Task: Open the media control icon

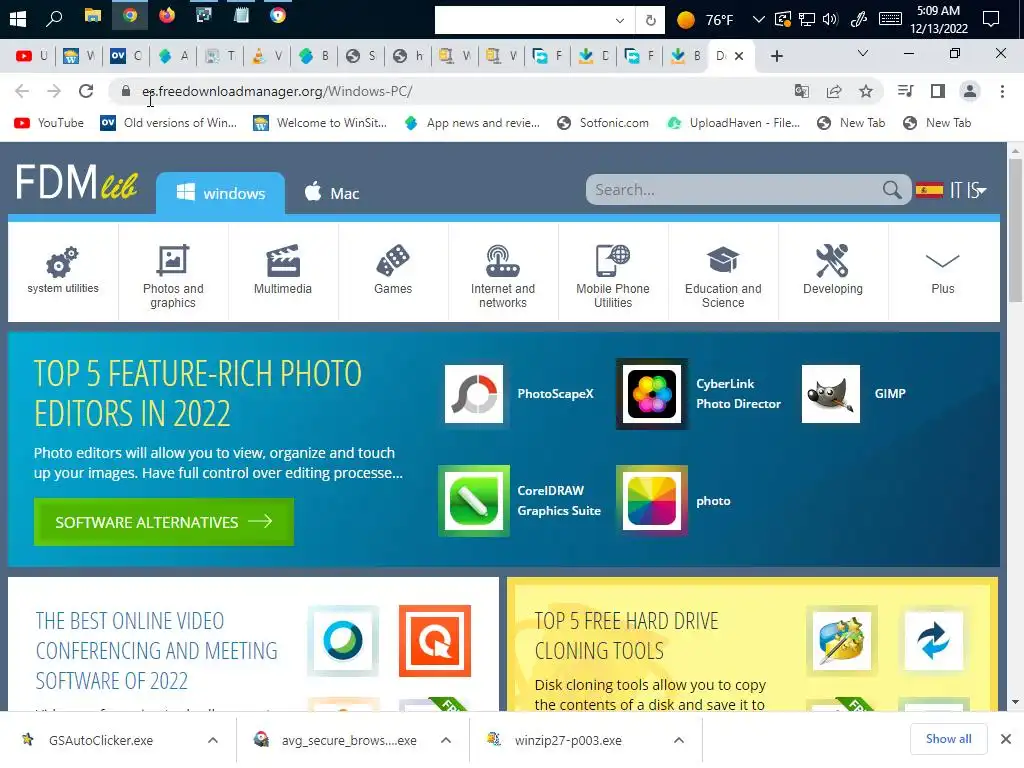Action: pyautogui.click(x=905, y=91)
